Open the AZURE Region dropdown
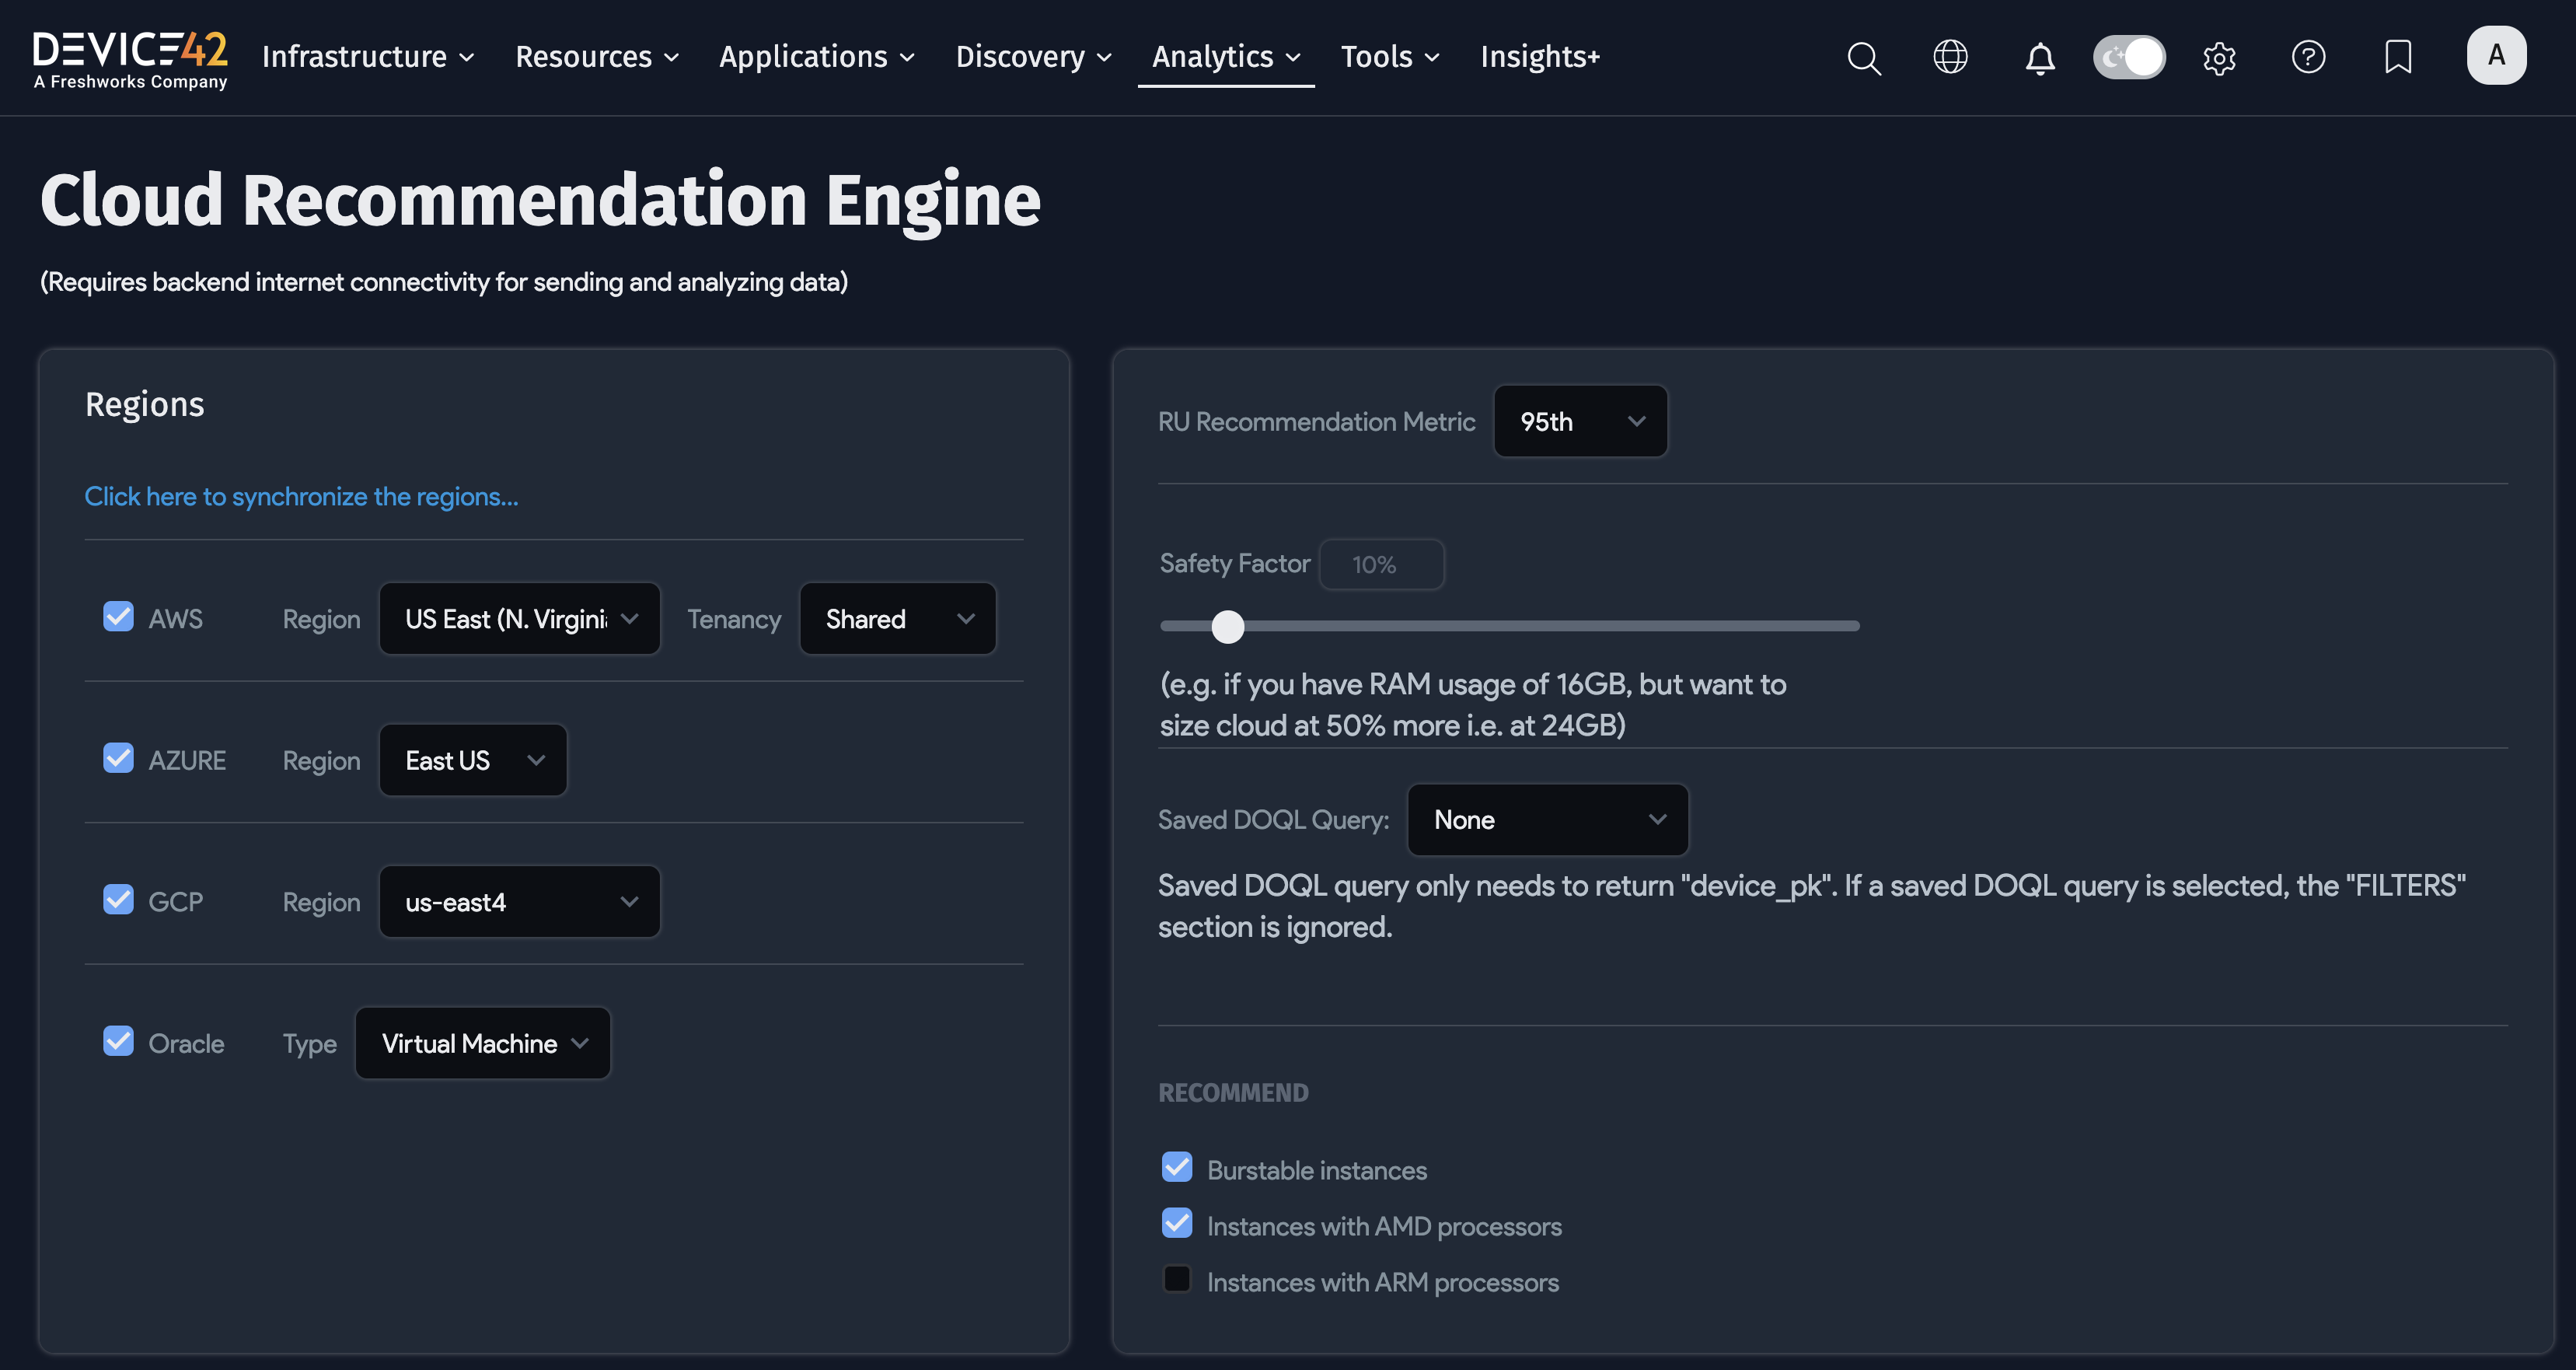 [472, 759]
